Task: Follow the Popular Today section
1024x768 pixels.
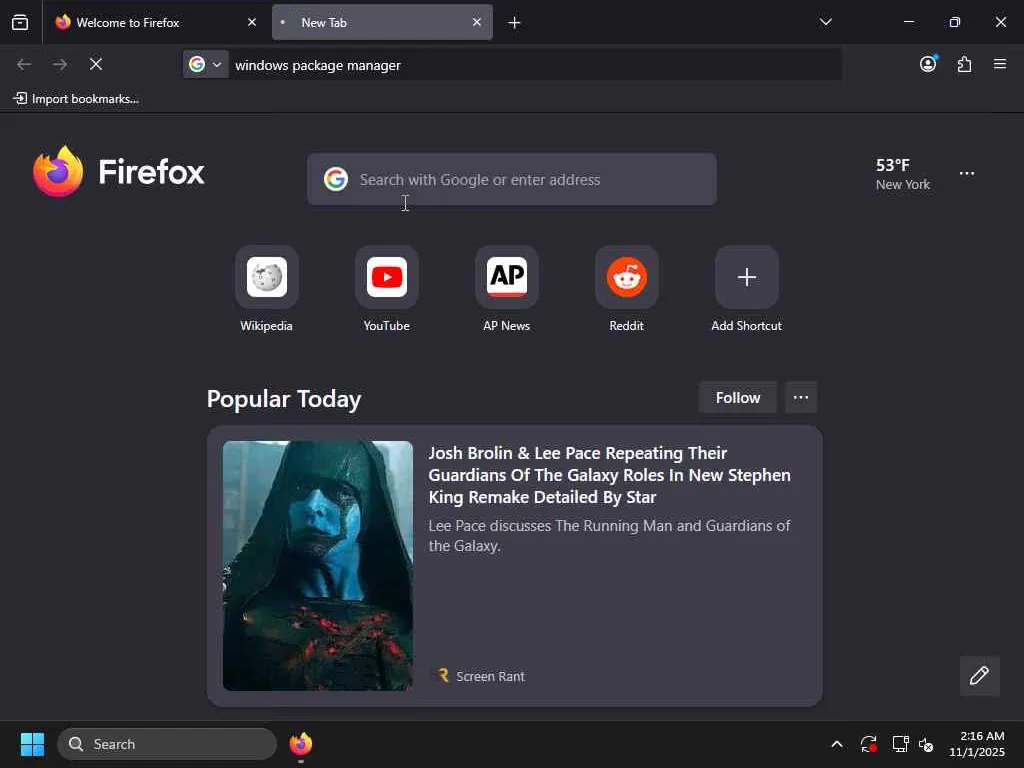Action: tap(738, 397)
